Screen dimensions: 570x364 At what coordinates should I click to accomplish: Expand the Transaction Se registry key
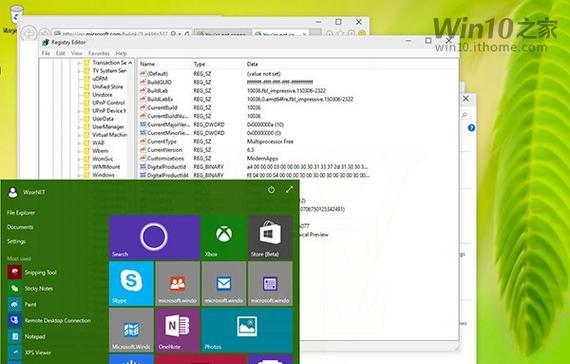(79, 63)
